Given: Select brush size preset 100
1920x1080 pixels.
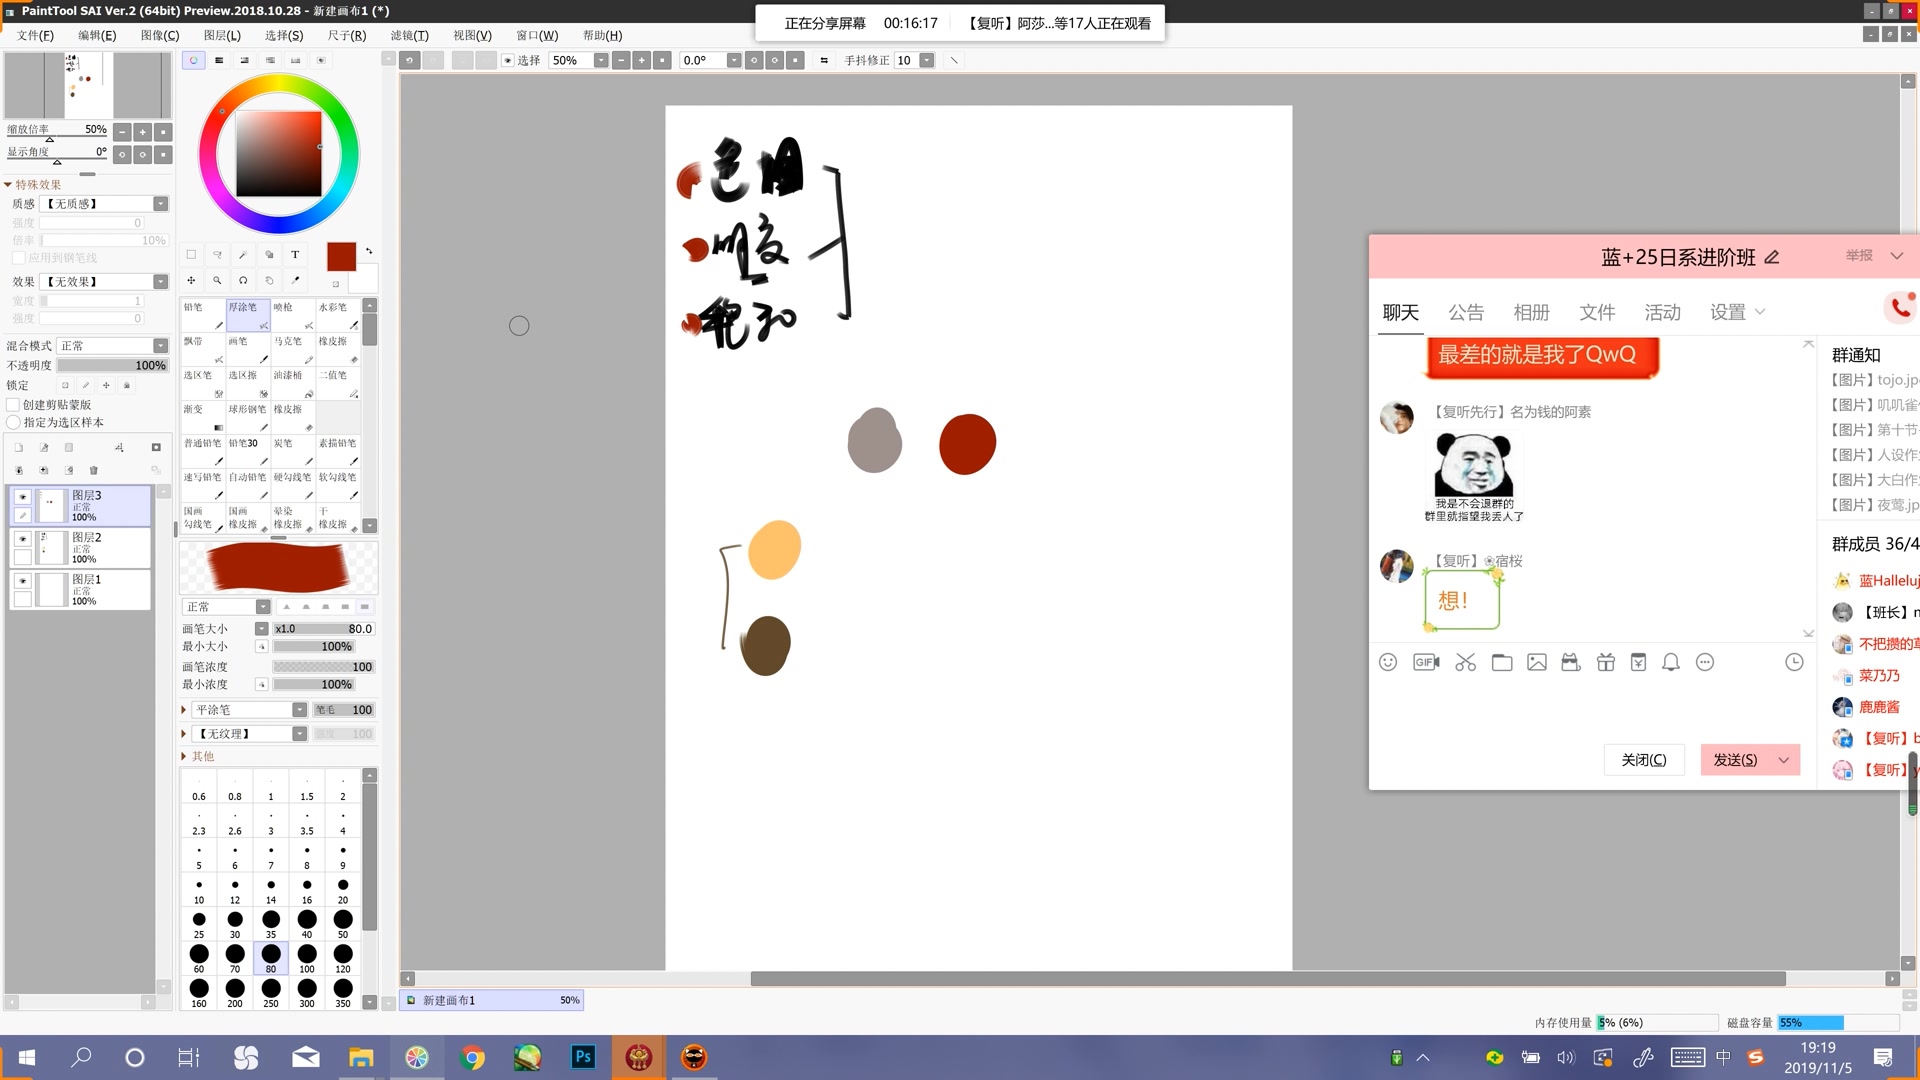Looking at the screenshot, I should [306, 958].
